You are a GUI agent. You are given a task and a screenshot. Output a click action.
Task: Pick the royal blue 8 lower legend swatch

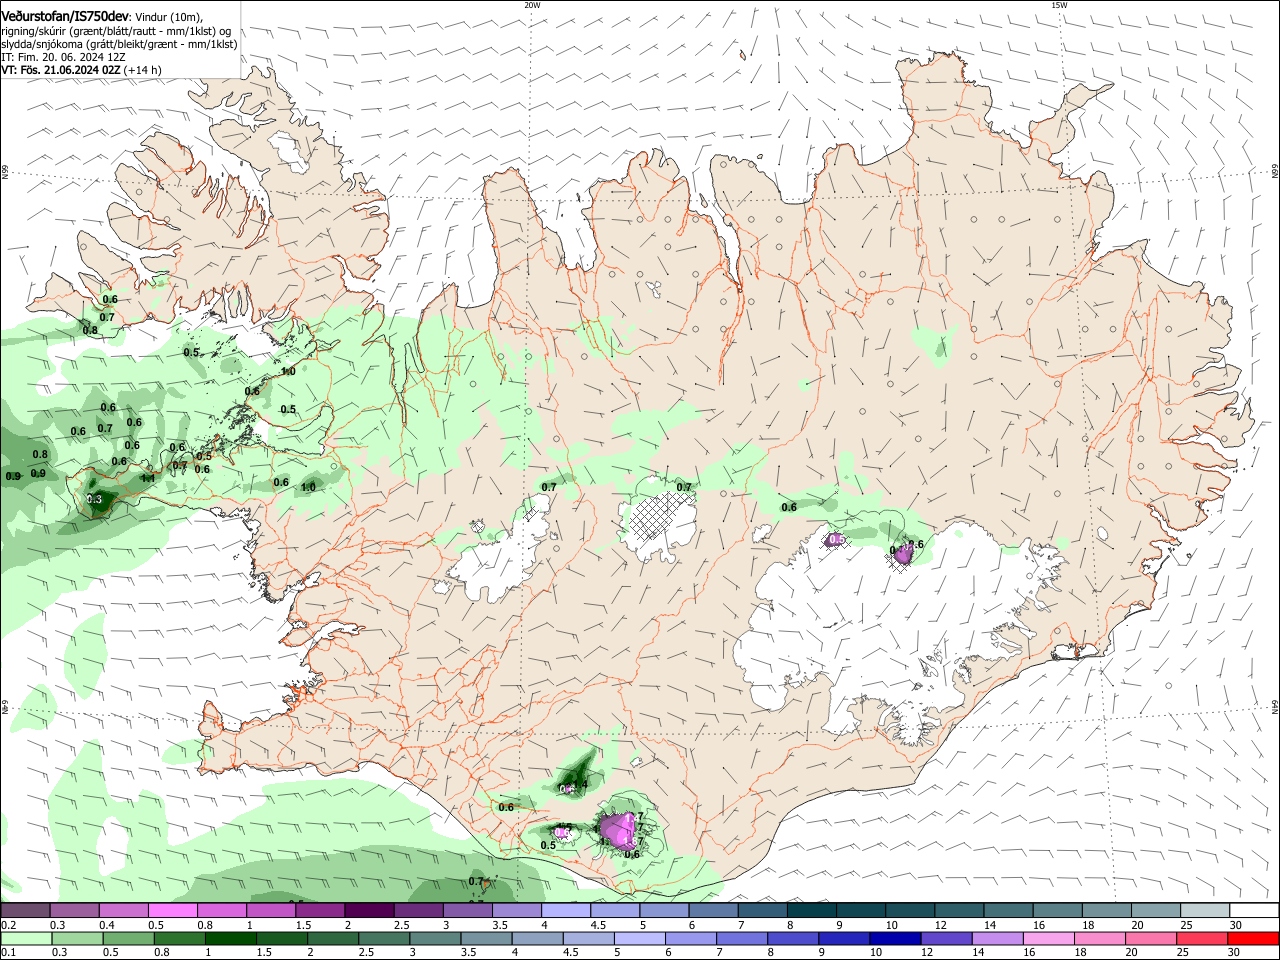[x=792, y=938]
